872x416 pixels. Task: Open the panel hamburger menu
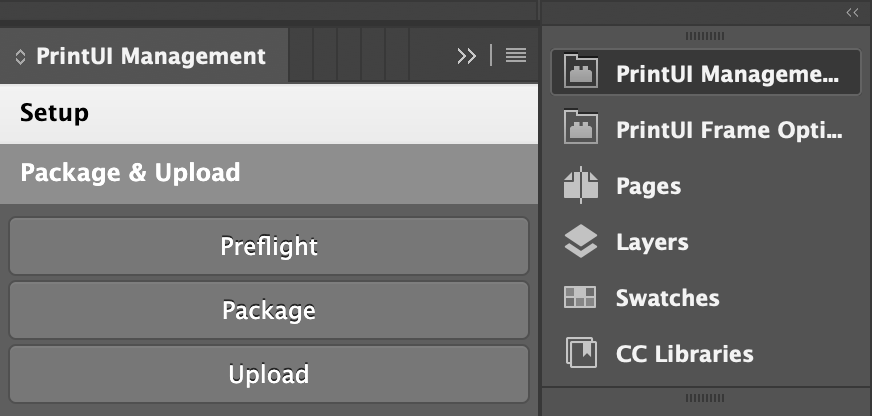pos(516,56)
